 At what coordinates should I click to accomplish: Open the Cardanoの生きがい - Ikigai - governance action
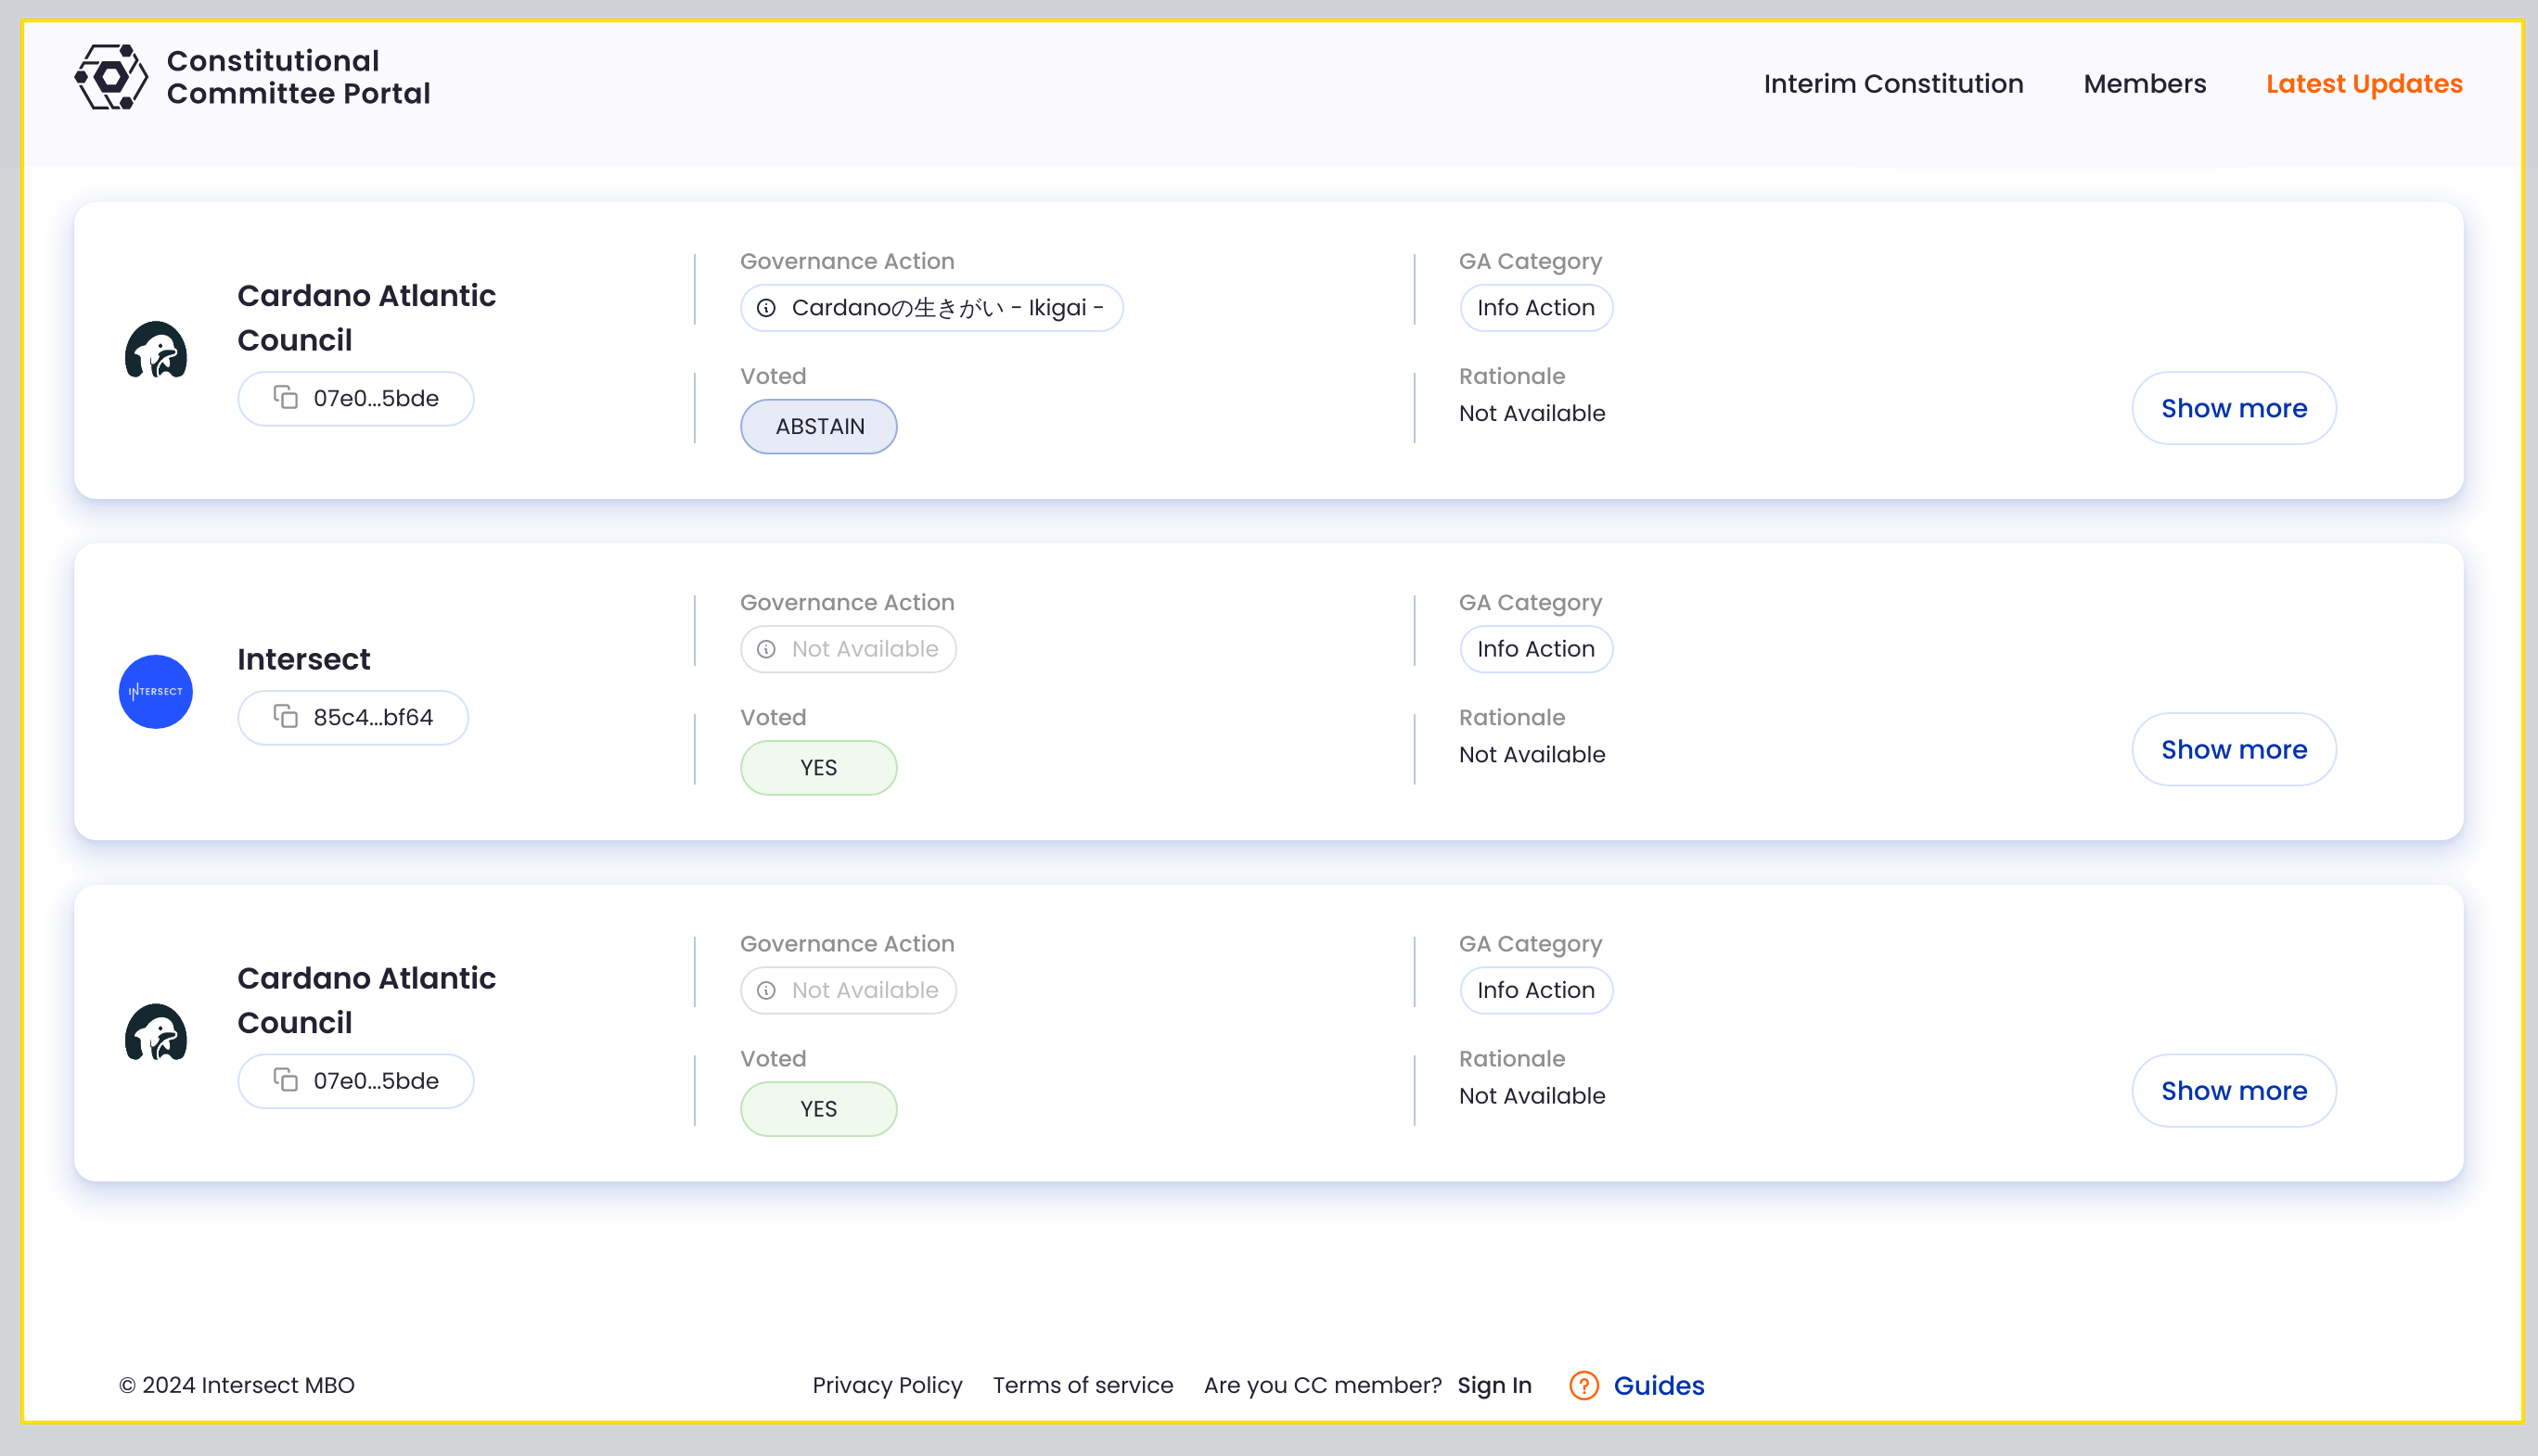[931, 308]
